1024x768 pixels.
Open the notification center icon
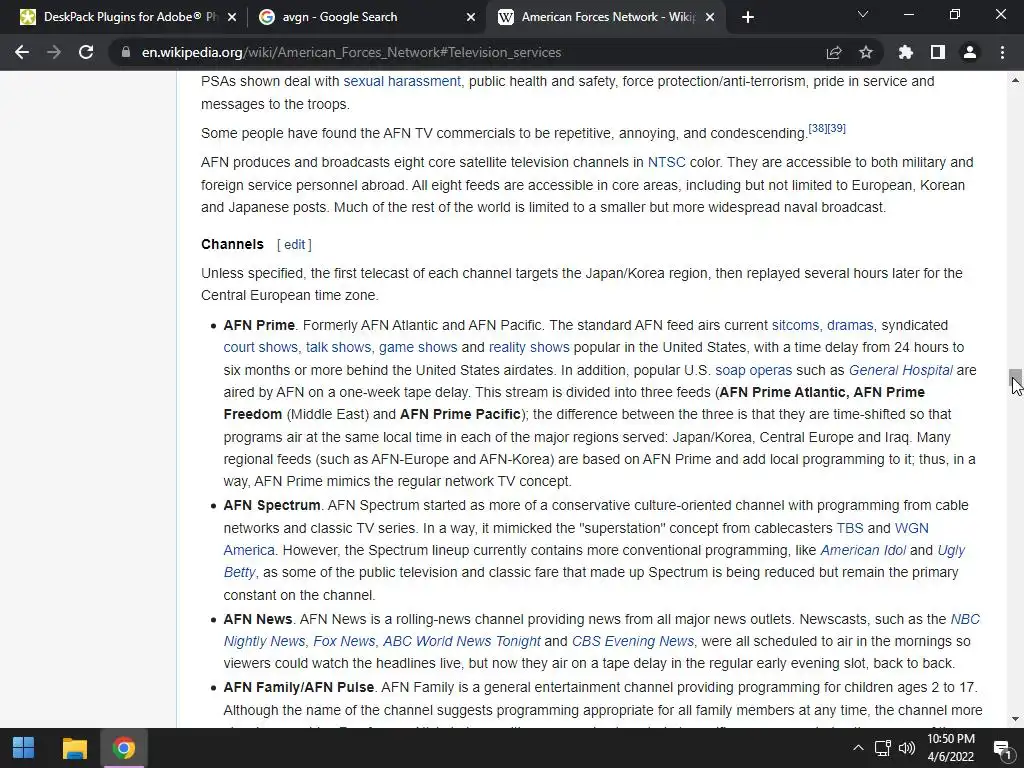[x=1002, y=748]
